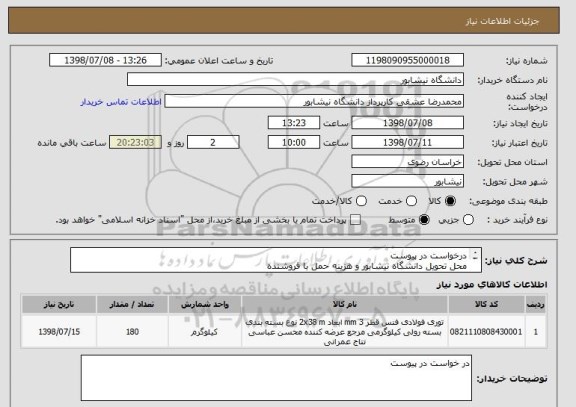Tick the اسناد خزانه اسلامی payment checkbox
576x407 pixels.
coord(355,220)
